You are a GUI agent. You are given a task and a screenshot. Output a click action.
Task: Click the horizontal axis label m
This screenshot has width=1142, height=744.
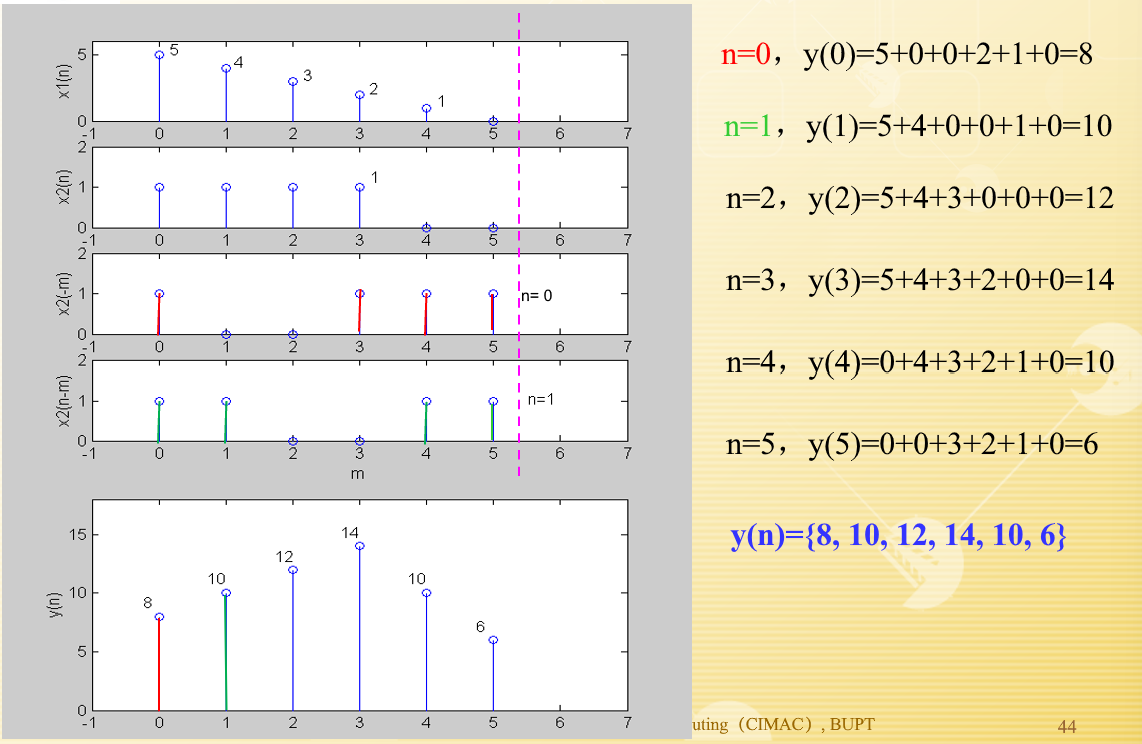(358, 474)
